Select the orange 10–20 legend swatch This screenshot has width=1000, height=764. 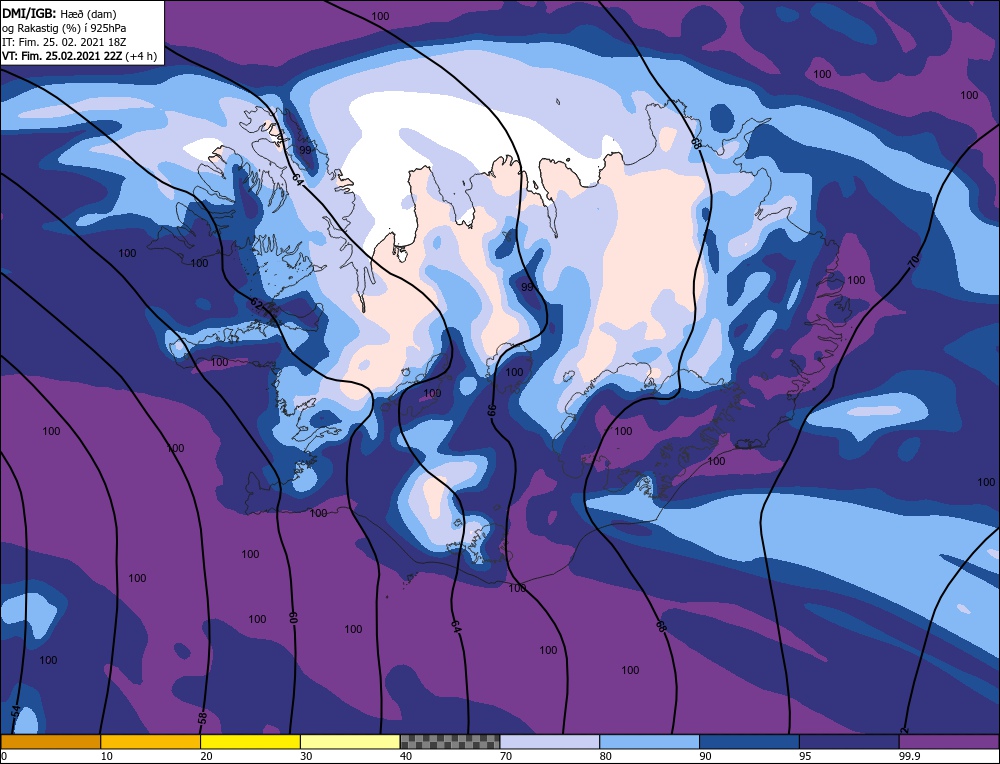click(151, 742)
